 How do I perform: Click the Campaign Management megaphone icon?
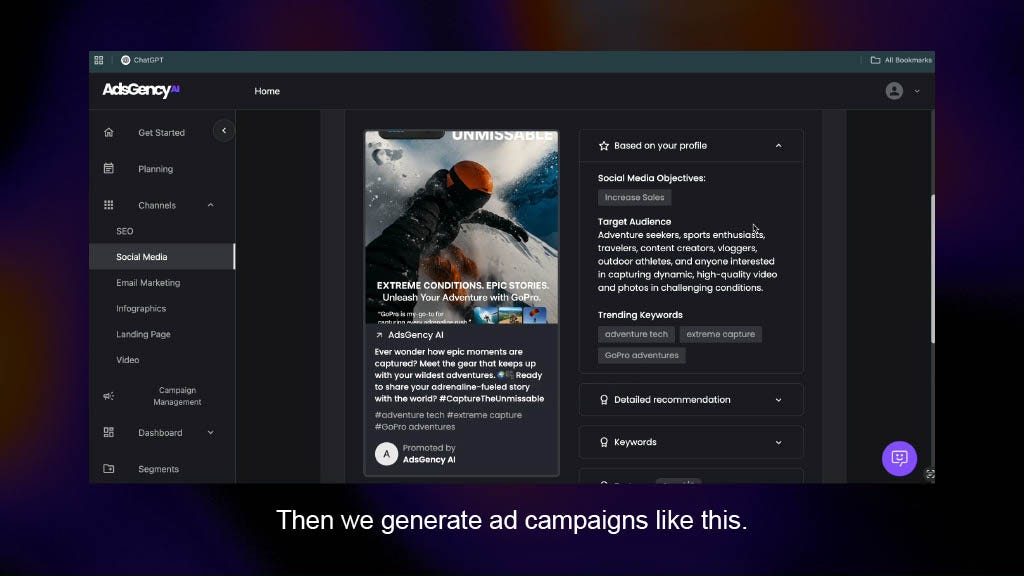(109, 396)
